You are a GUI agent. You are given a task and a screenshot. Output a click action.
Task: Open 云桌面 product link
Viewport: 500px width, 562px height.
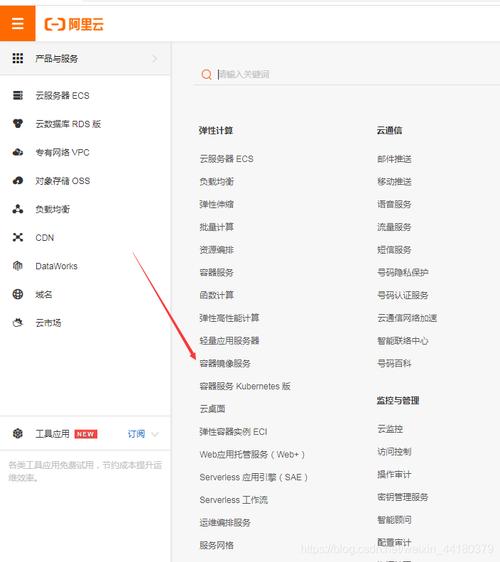click(212, 409)
